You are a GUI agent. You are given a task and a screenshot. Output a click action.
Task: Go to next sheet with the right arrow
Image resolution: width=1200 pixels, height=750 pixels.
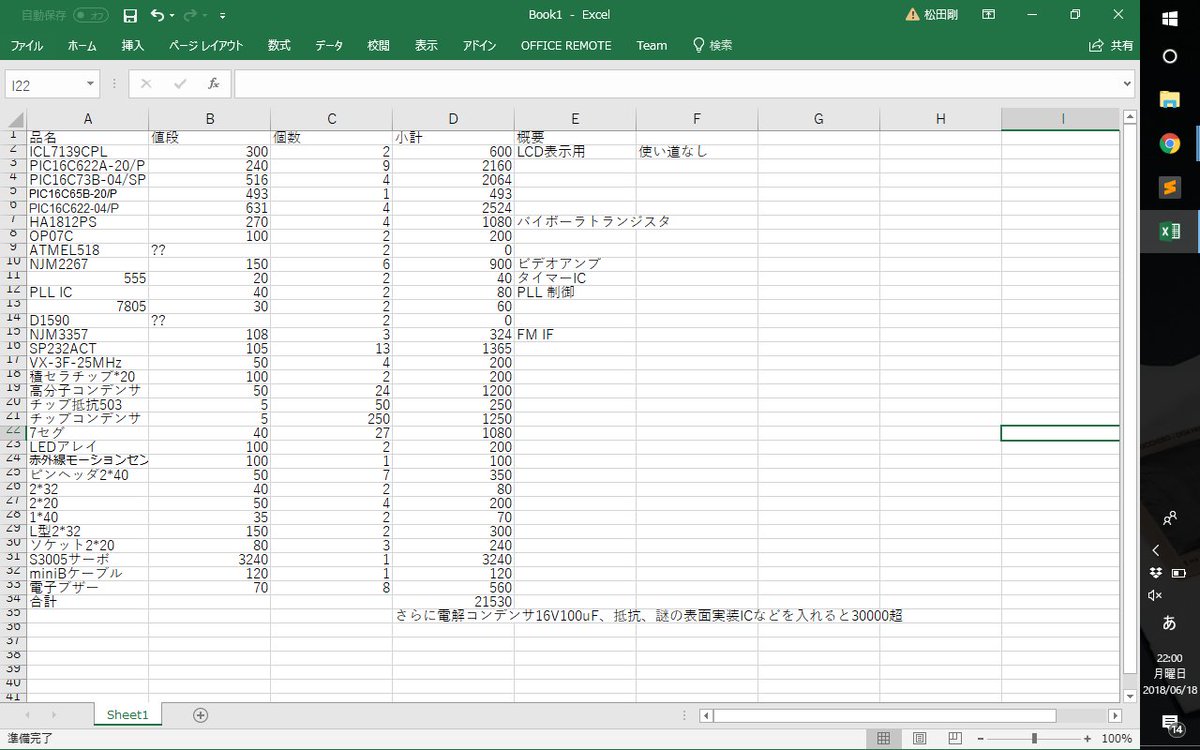tap(55, 715)
